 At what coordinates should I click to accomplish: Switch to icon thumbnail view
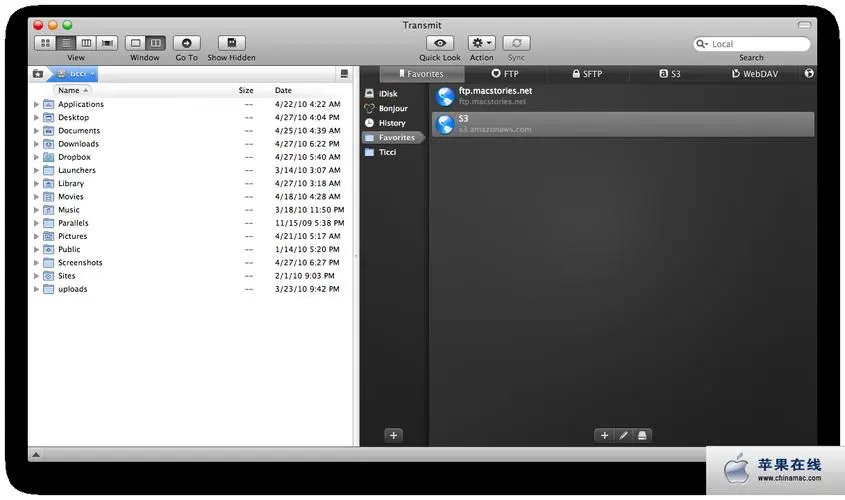(45, 43)
